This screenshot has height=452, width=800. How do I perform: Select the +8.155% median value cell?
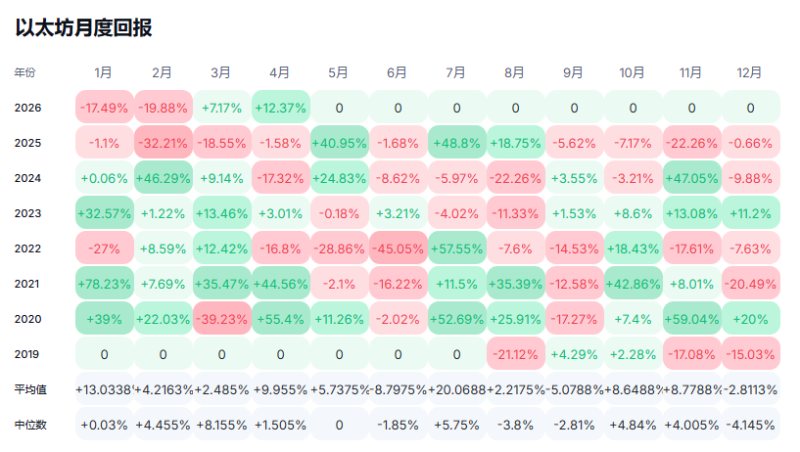pyautogui.click(x=221, y=424)
